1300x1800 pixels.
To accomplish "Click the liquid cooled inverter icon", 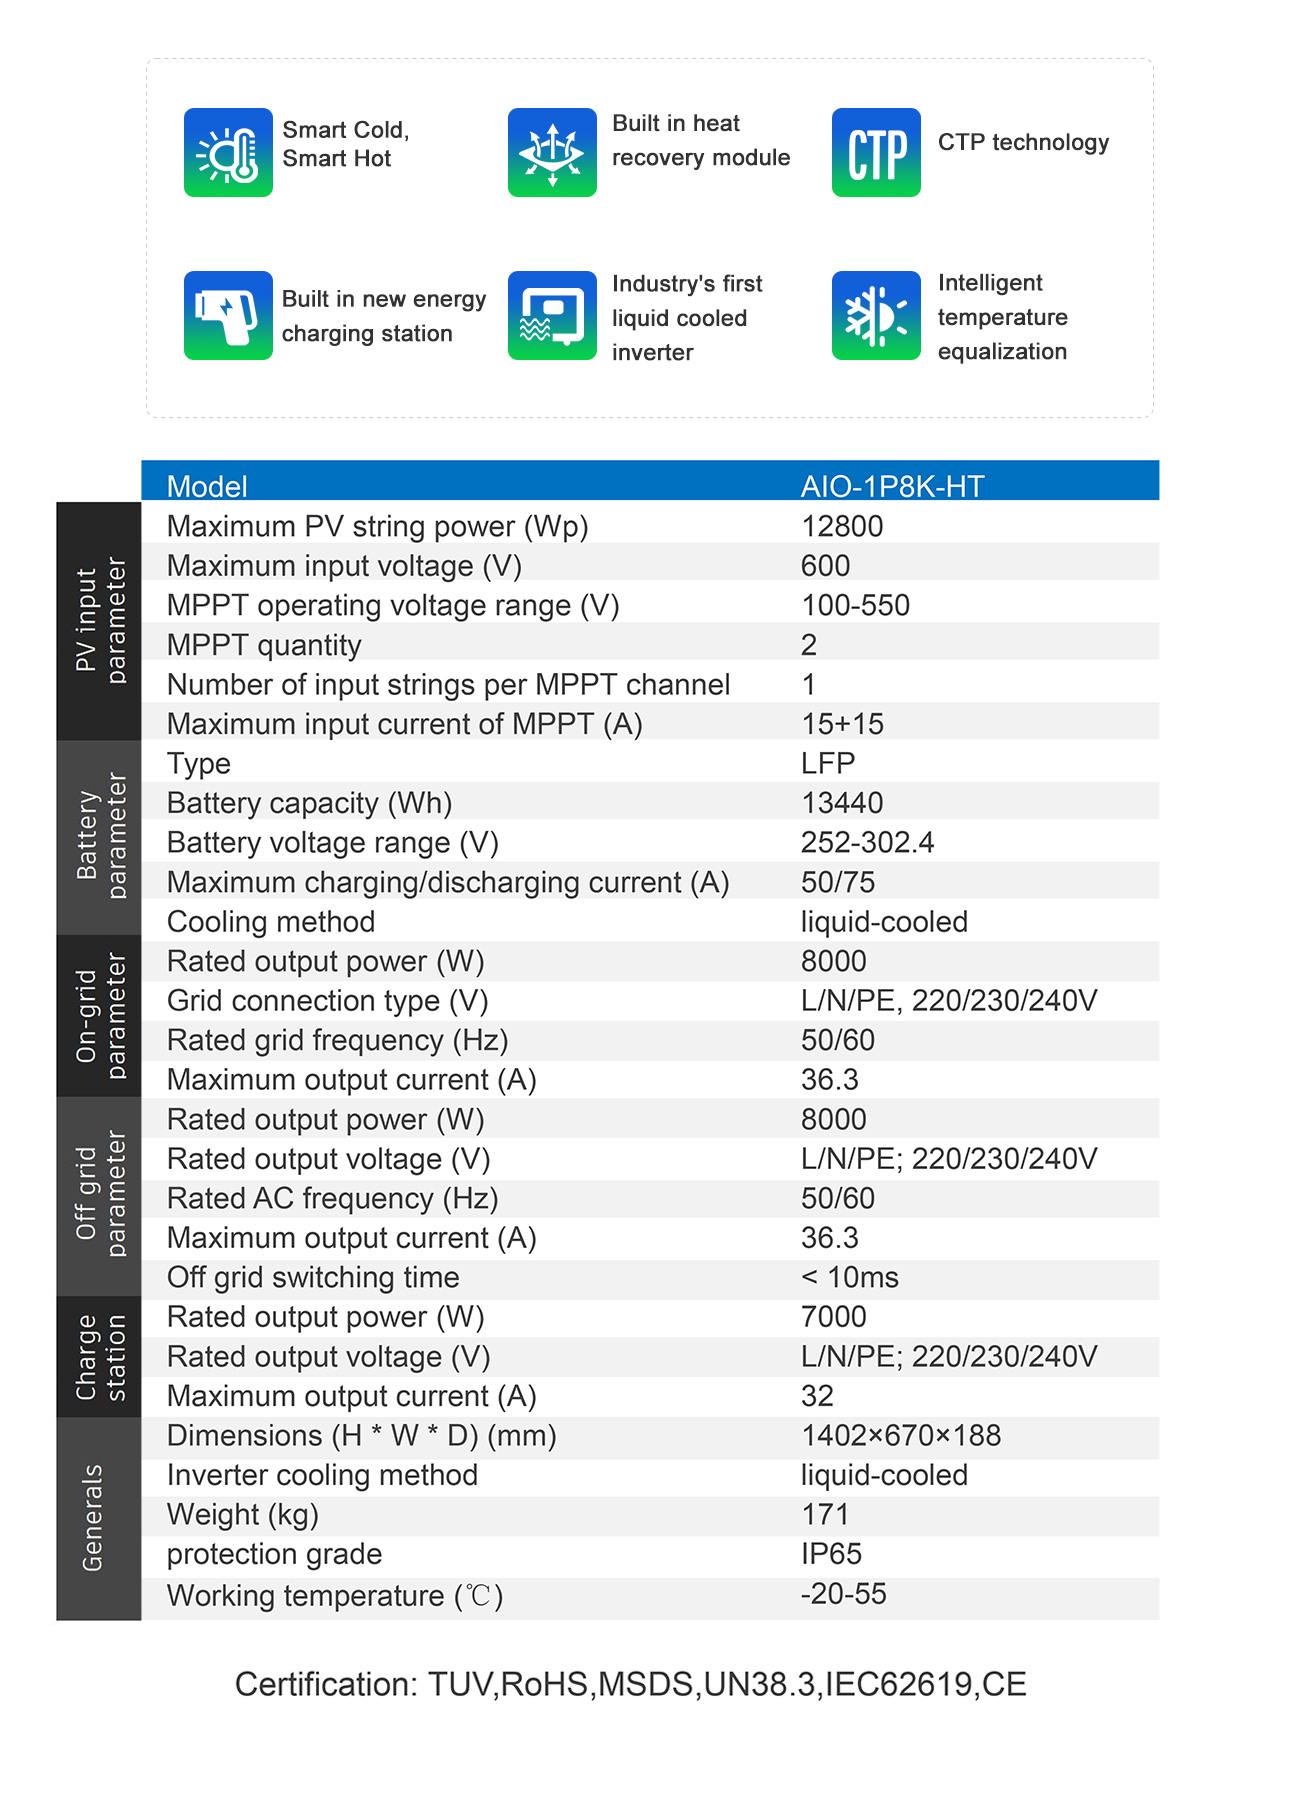I will point(552,315).
